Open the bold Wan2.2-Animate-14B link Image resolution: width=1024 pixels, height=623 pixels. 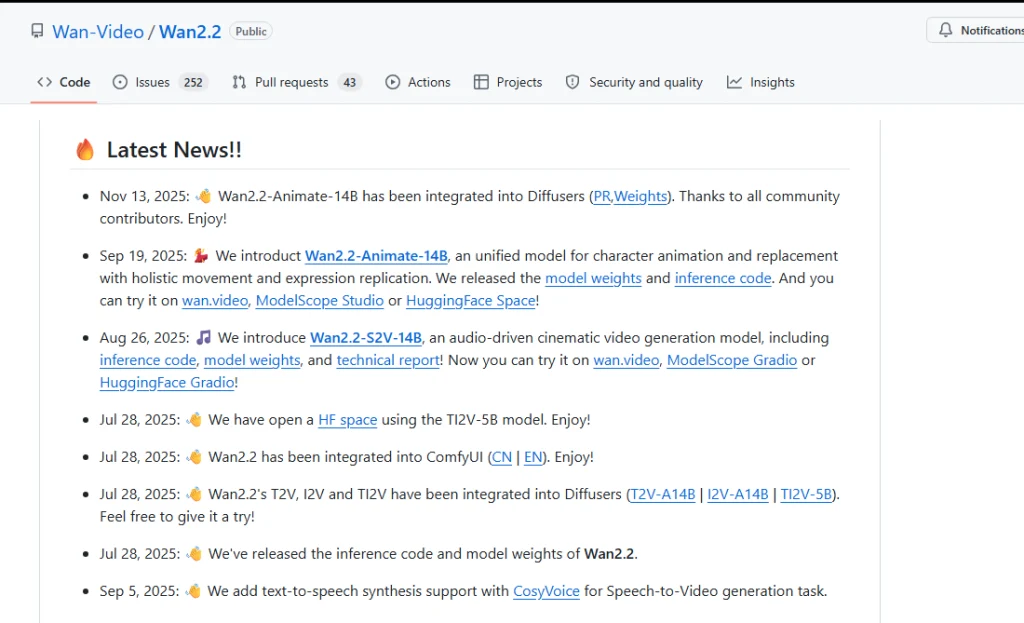(x=376, y=256)
